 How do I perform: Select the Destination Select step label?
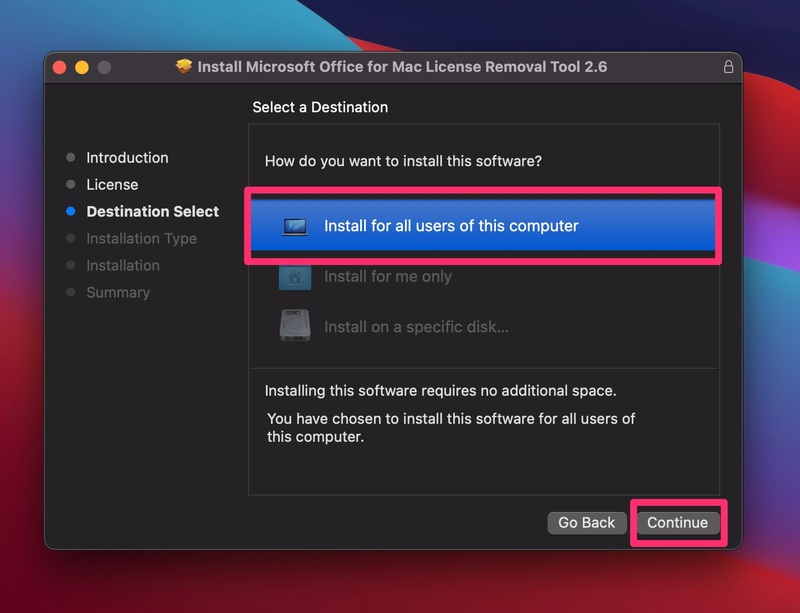pyautogui.click(x=152, y=212)
